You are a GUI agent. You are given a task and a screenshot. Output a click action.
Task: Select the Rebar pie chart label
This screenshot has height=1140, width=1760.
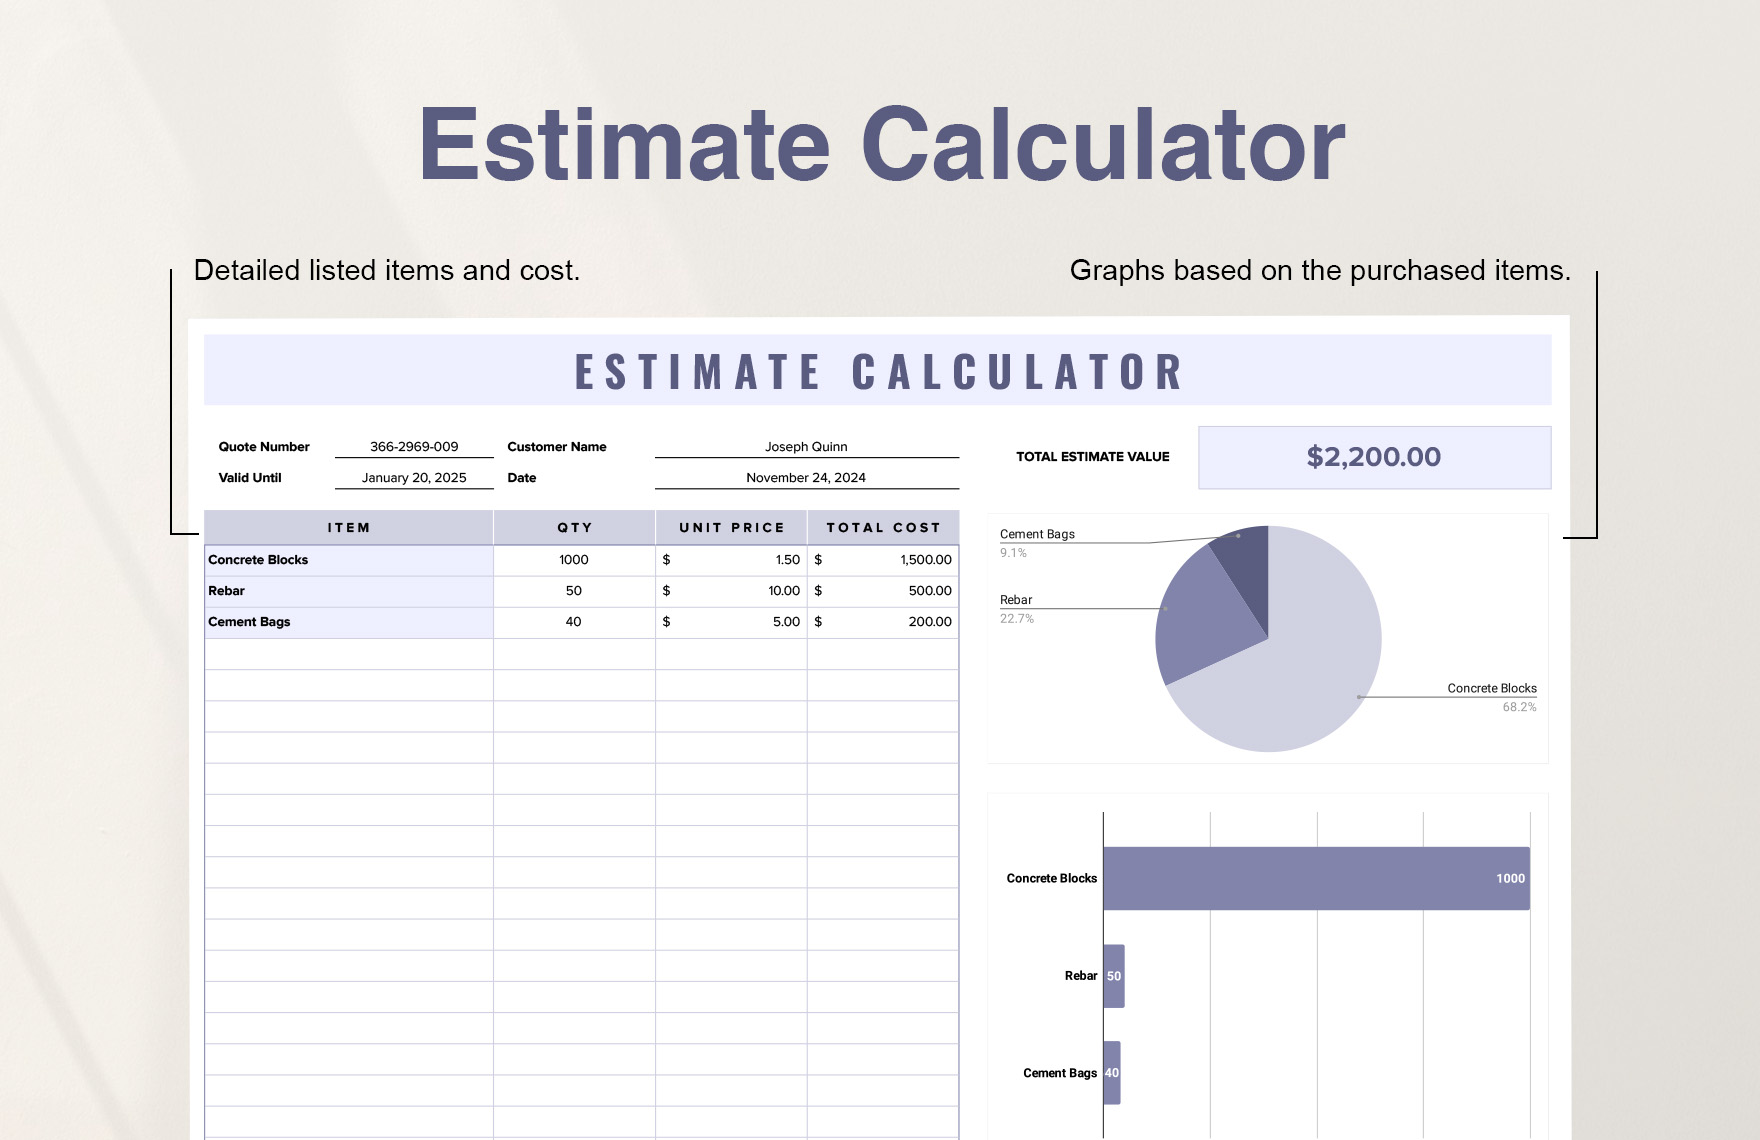coord(1016,600)
